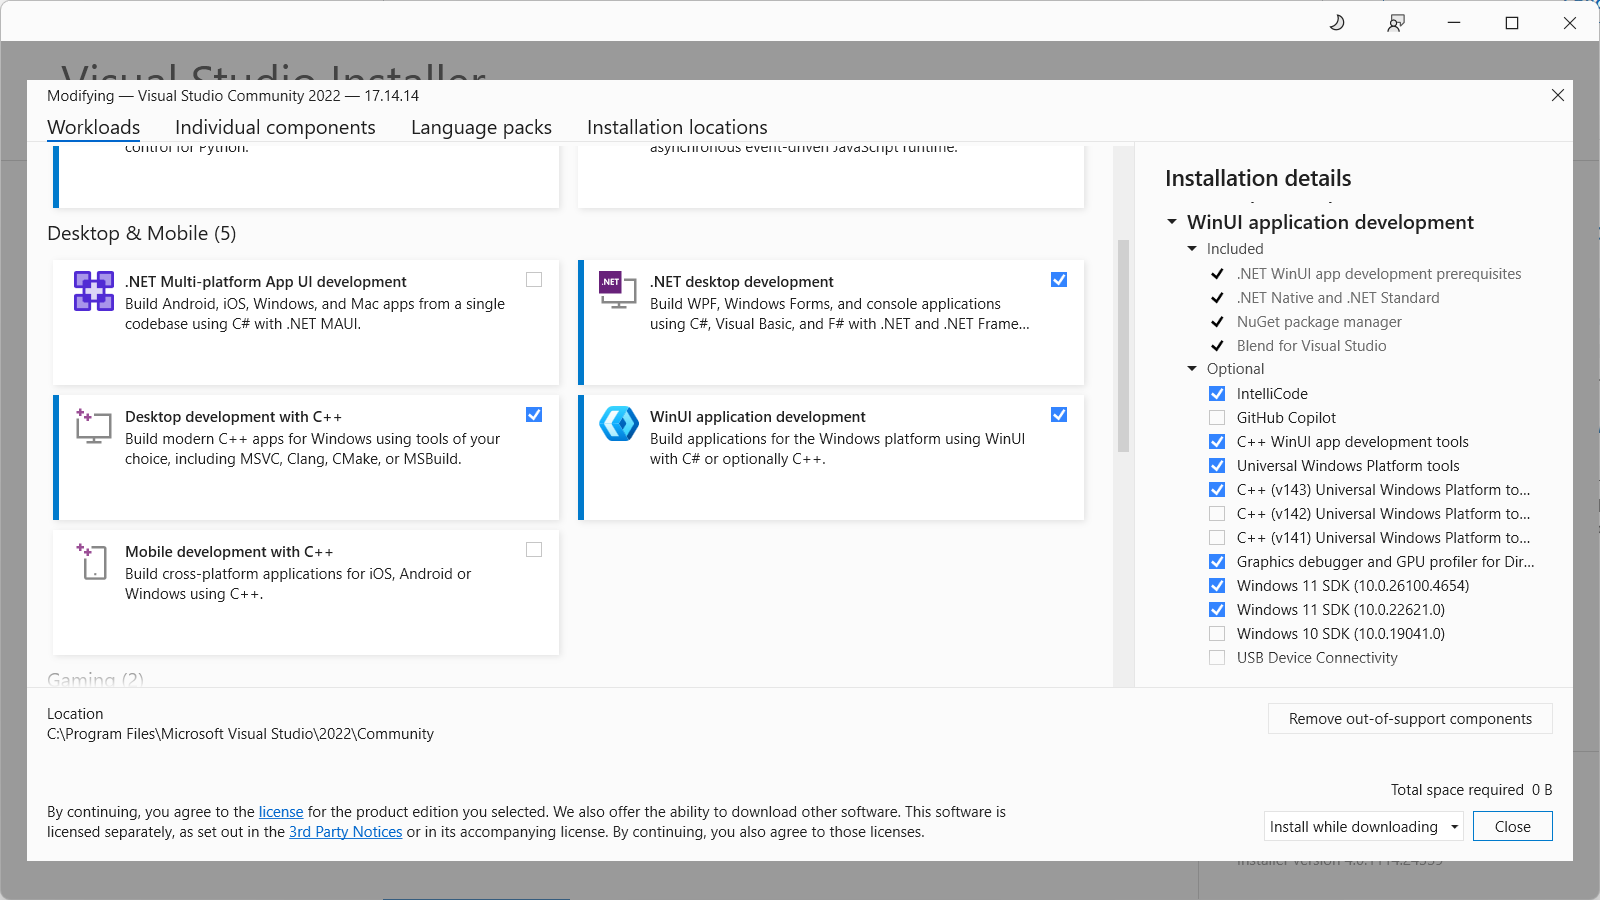This screenshot has height=900, width=1600.
Task: Click Remove out-of-support components
Action: click(1409, 718)
